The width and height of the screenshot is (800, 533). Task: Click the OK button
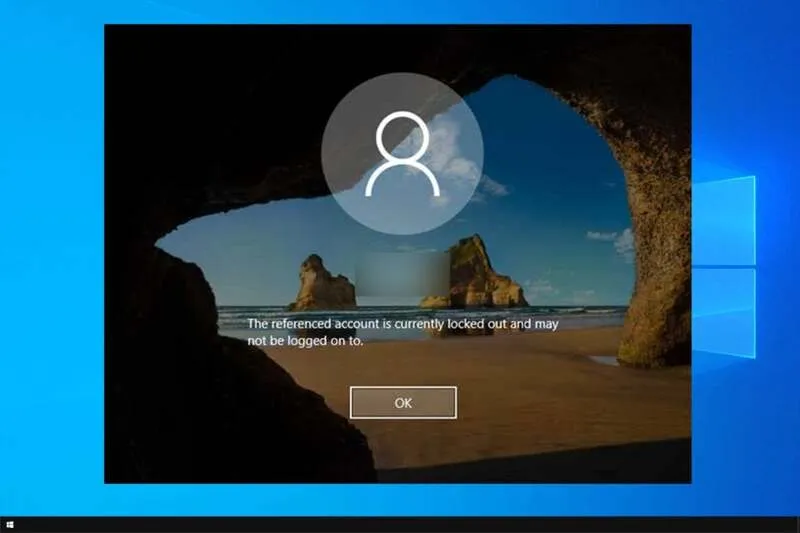[x=403, y=402]
